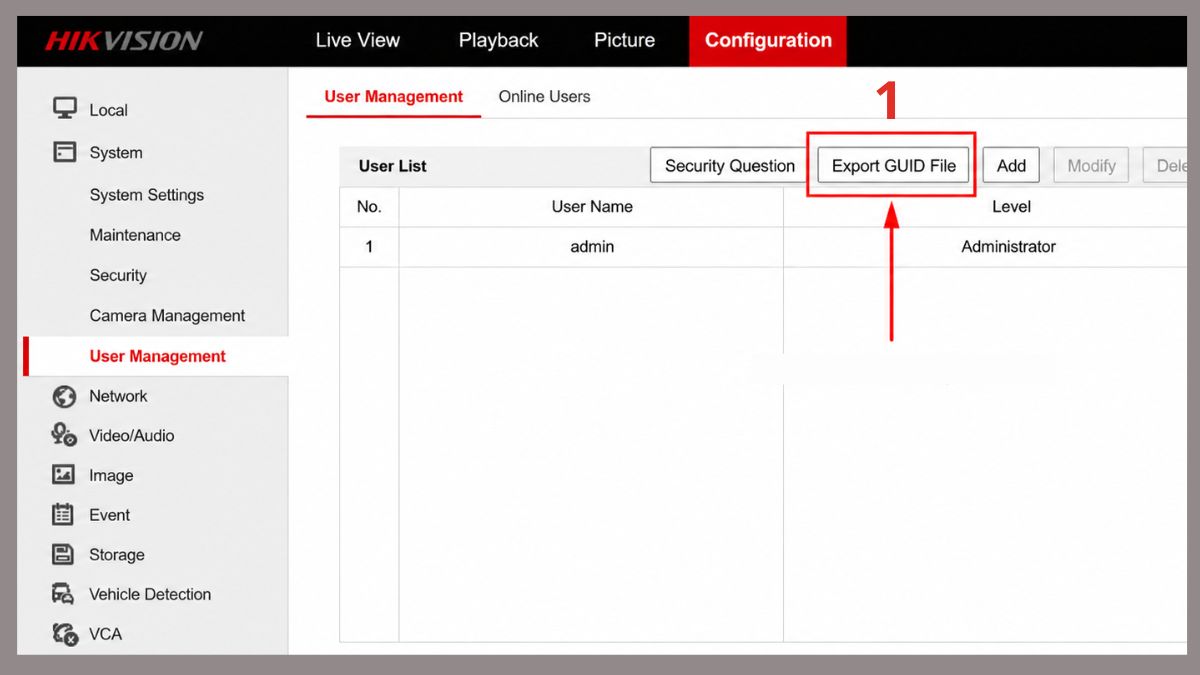
Task: Click the Storage disk icon
Action: pos(63,554)
